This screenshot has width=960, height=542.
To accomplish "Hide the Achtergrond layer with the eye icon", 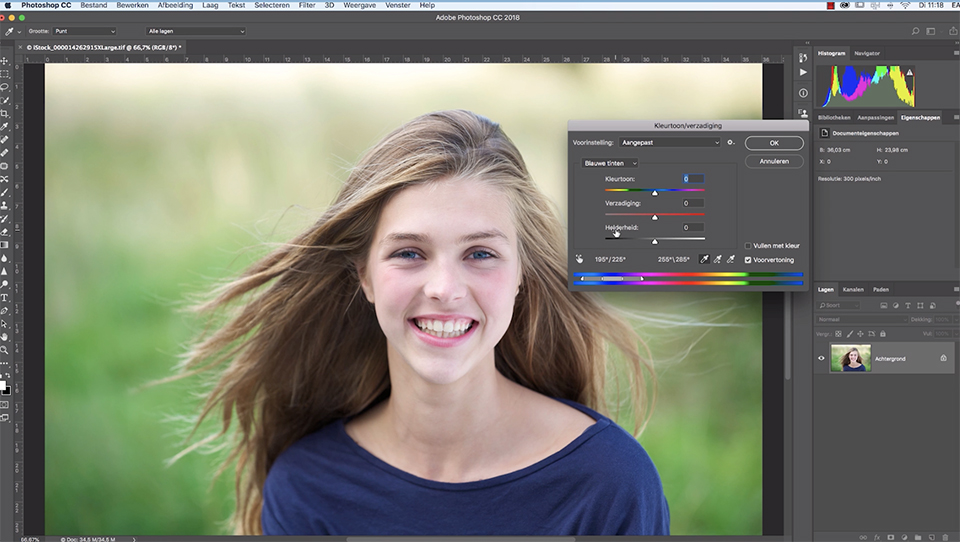I will coord(822,358).
